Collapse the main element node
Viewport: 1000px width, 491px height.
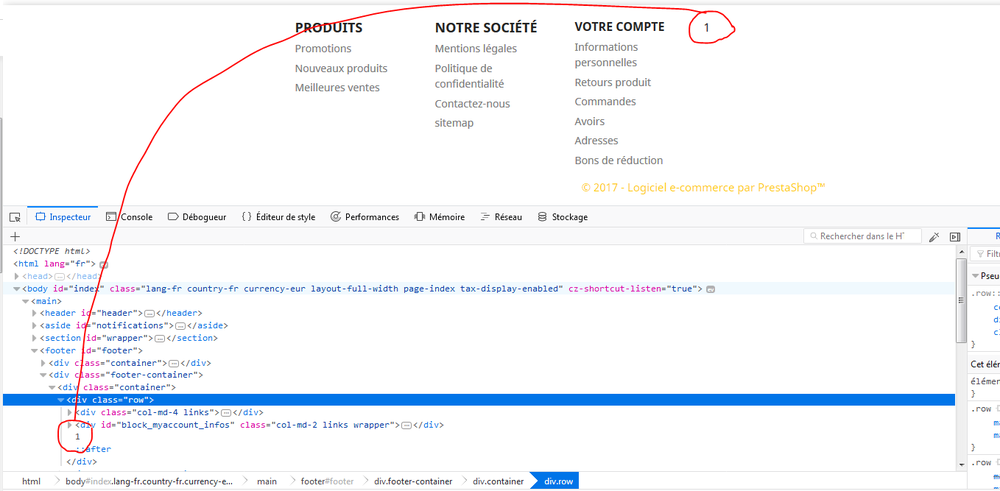coord(26,301)
